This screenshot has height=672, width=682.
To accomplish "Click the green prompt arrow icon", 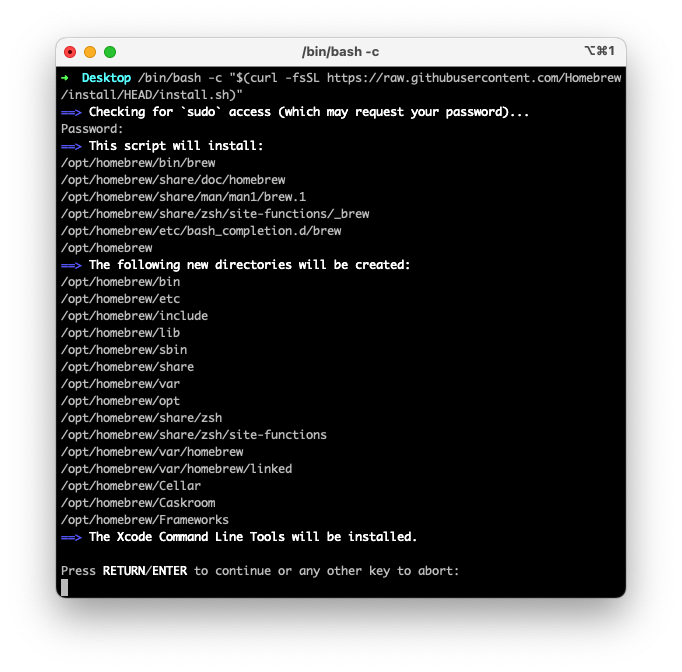I will point(65,78).
